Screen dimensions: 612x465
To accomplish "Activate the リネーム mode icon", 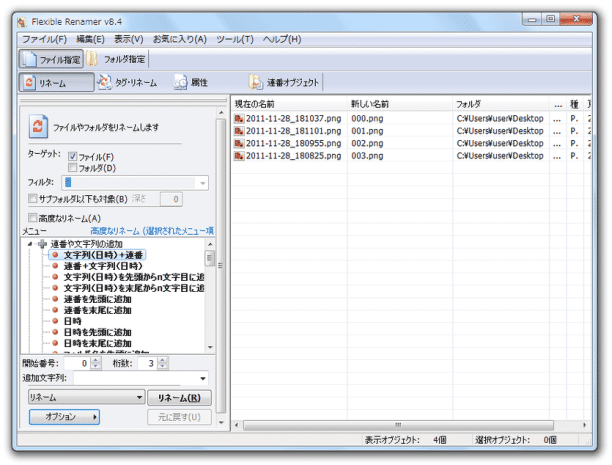I will 29,82.
